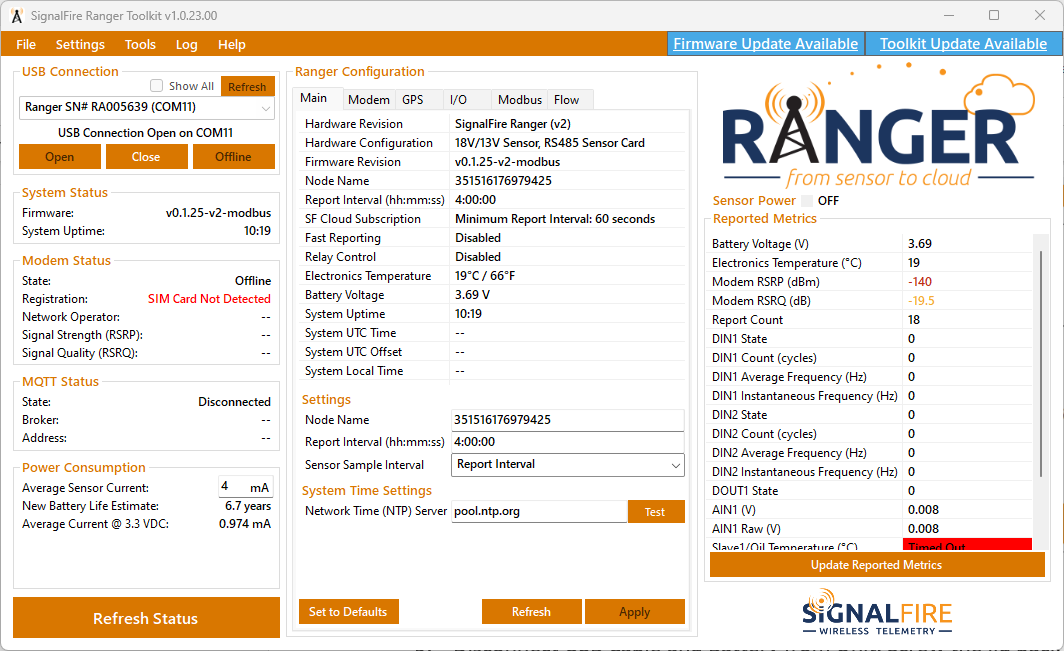Click the Modem RSRQ value -19.5
The width and height of the screenshot is (1064, 651).
click(922, 301)
